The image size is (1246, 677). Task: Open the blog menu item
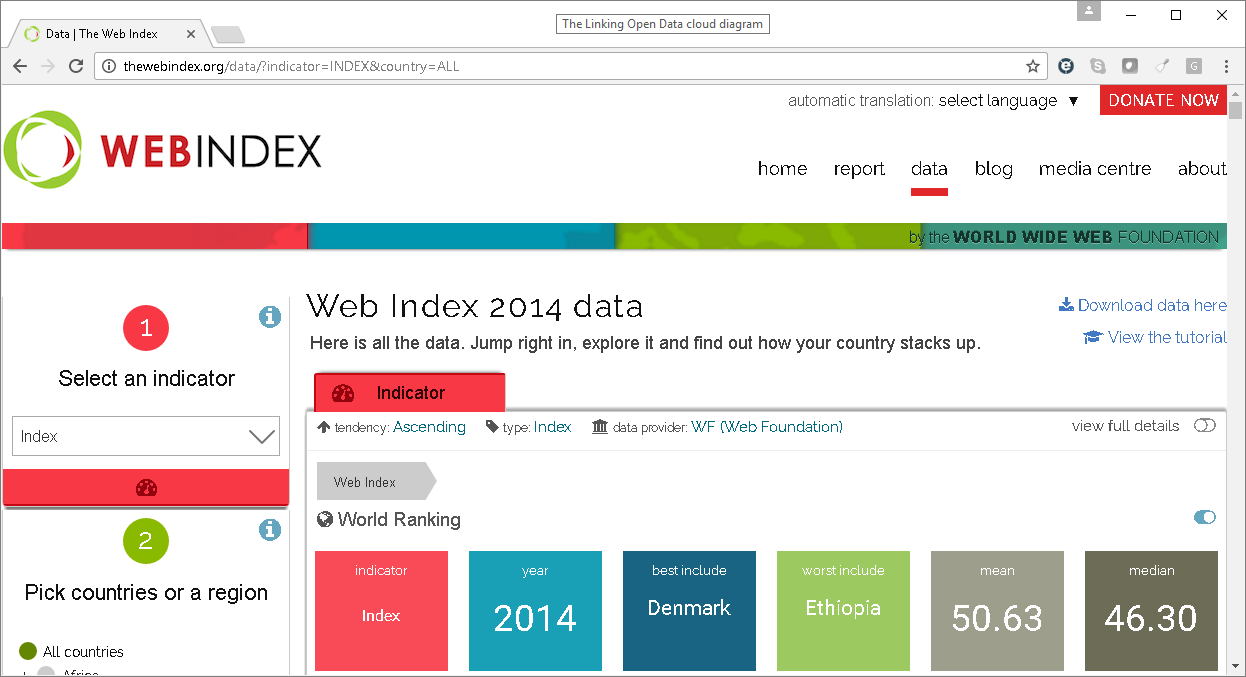pyautogui.click(x=993, y=169)
